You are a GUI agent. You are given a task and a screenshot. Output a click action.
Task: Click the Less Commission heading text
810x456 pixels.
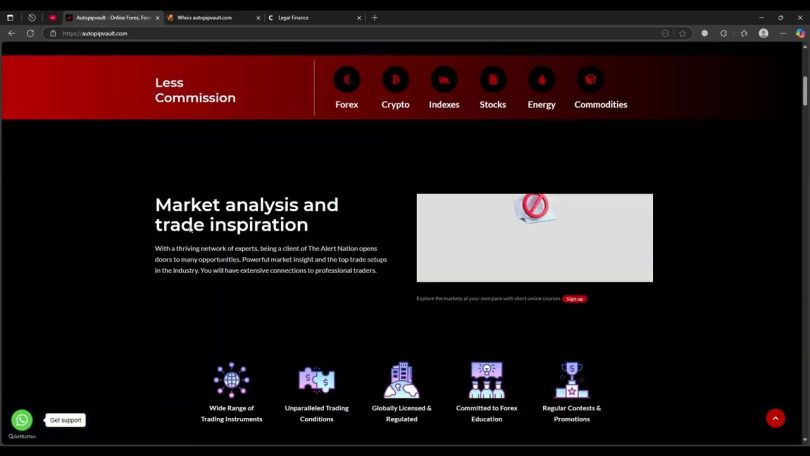tap(195, 90)
